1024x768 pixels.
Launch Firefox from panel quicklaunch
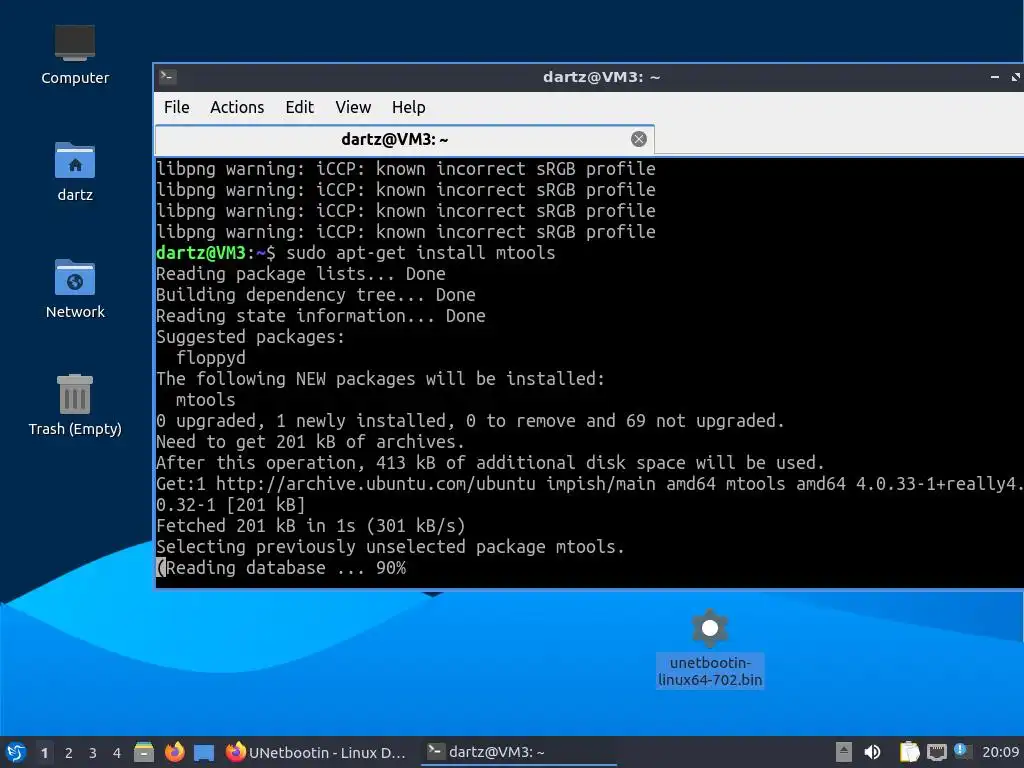pos(174,752)
